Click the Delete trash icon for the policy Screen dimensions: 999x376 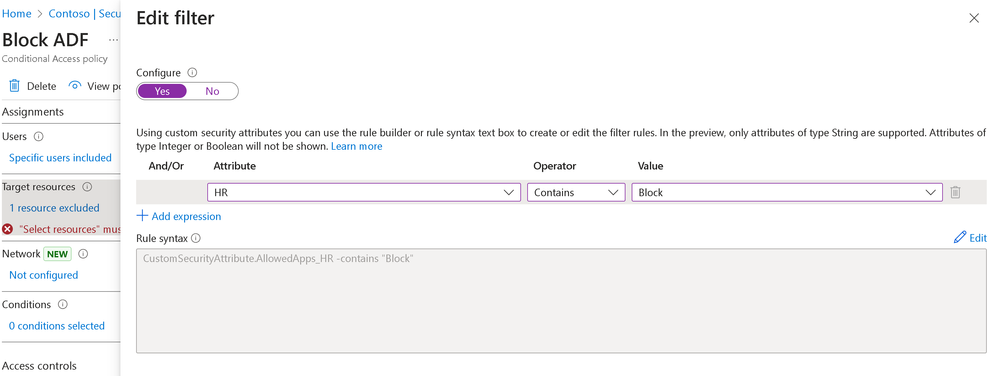point(14,86)
